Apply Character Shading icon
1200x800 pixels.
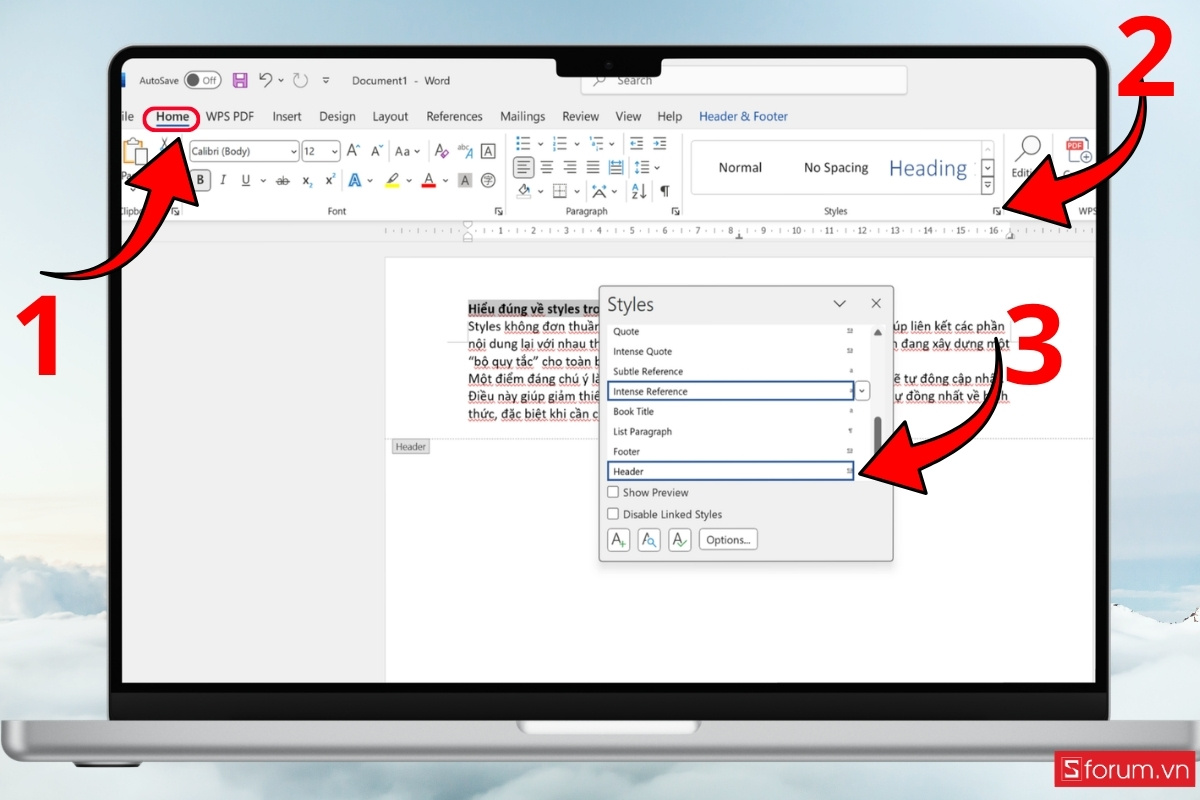(465, 181)
